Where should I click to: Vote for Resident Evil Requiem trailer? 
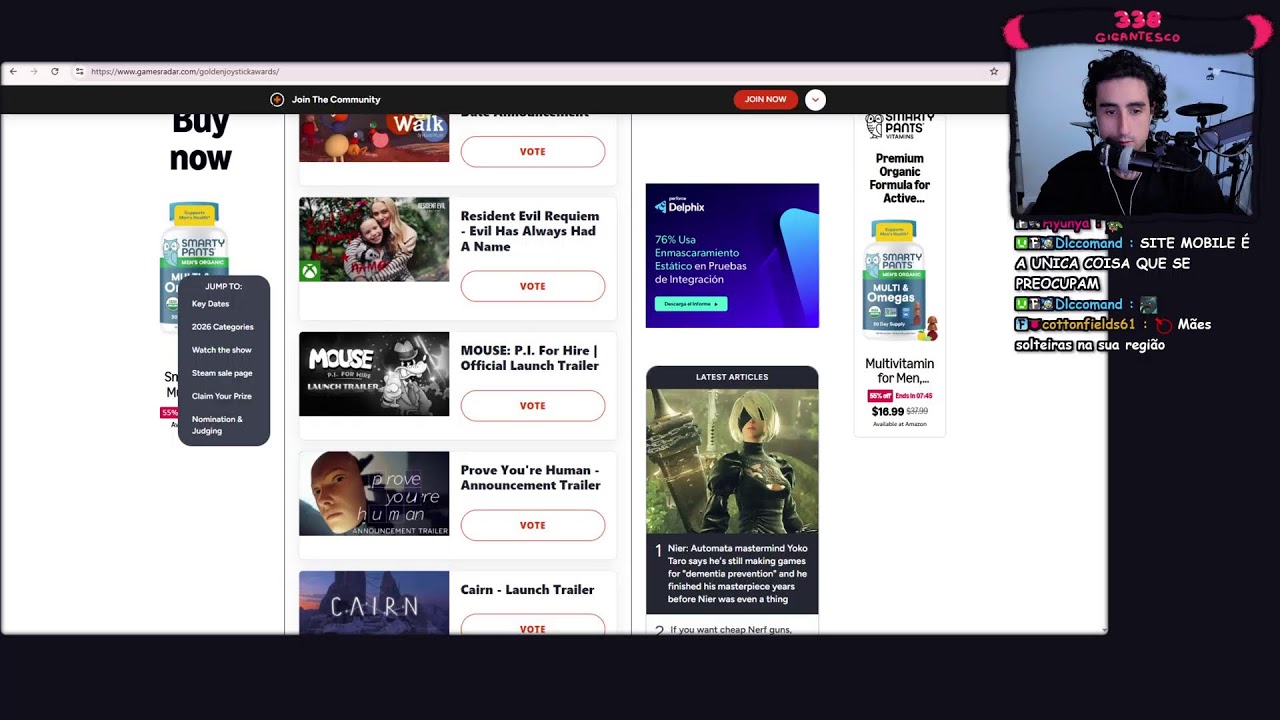point(533,286)
